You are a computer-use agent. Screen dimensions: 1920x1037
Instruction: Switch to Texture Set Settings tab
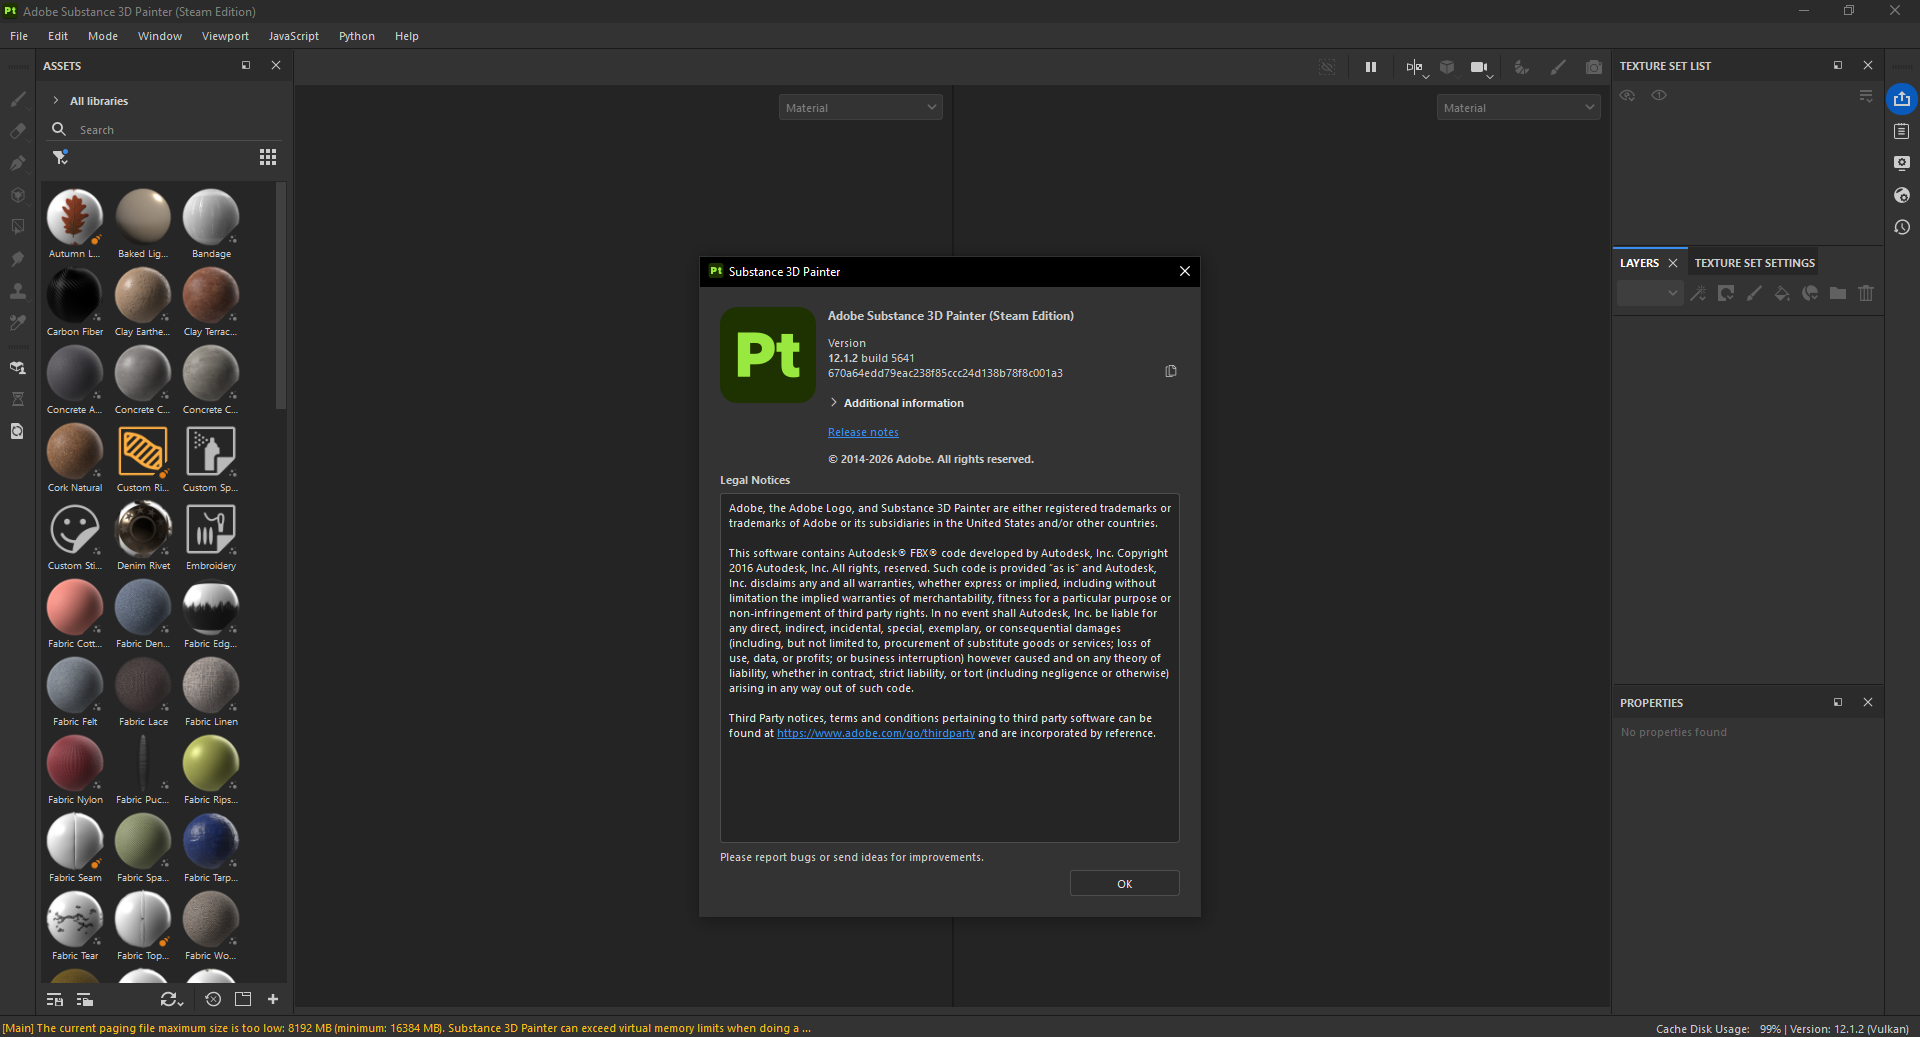point(1754,263)
